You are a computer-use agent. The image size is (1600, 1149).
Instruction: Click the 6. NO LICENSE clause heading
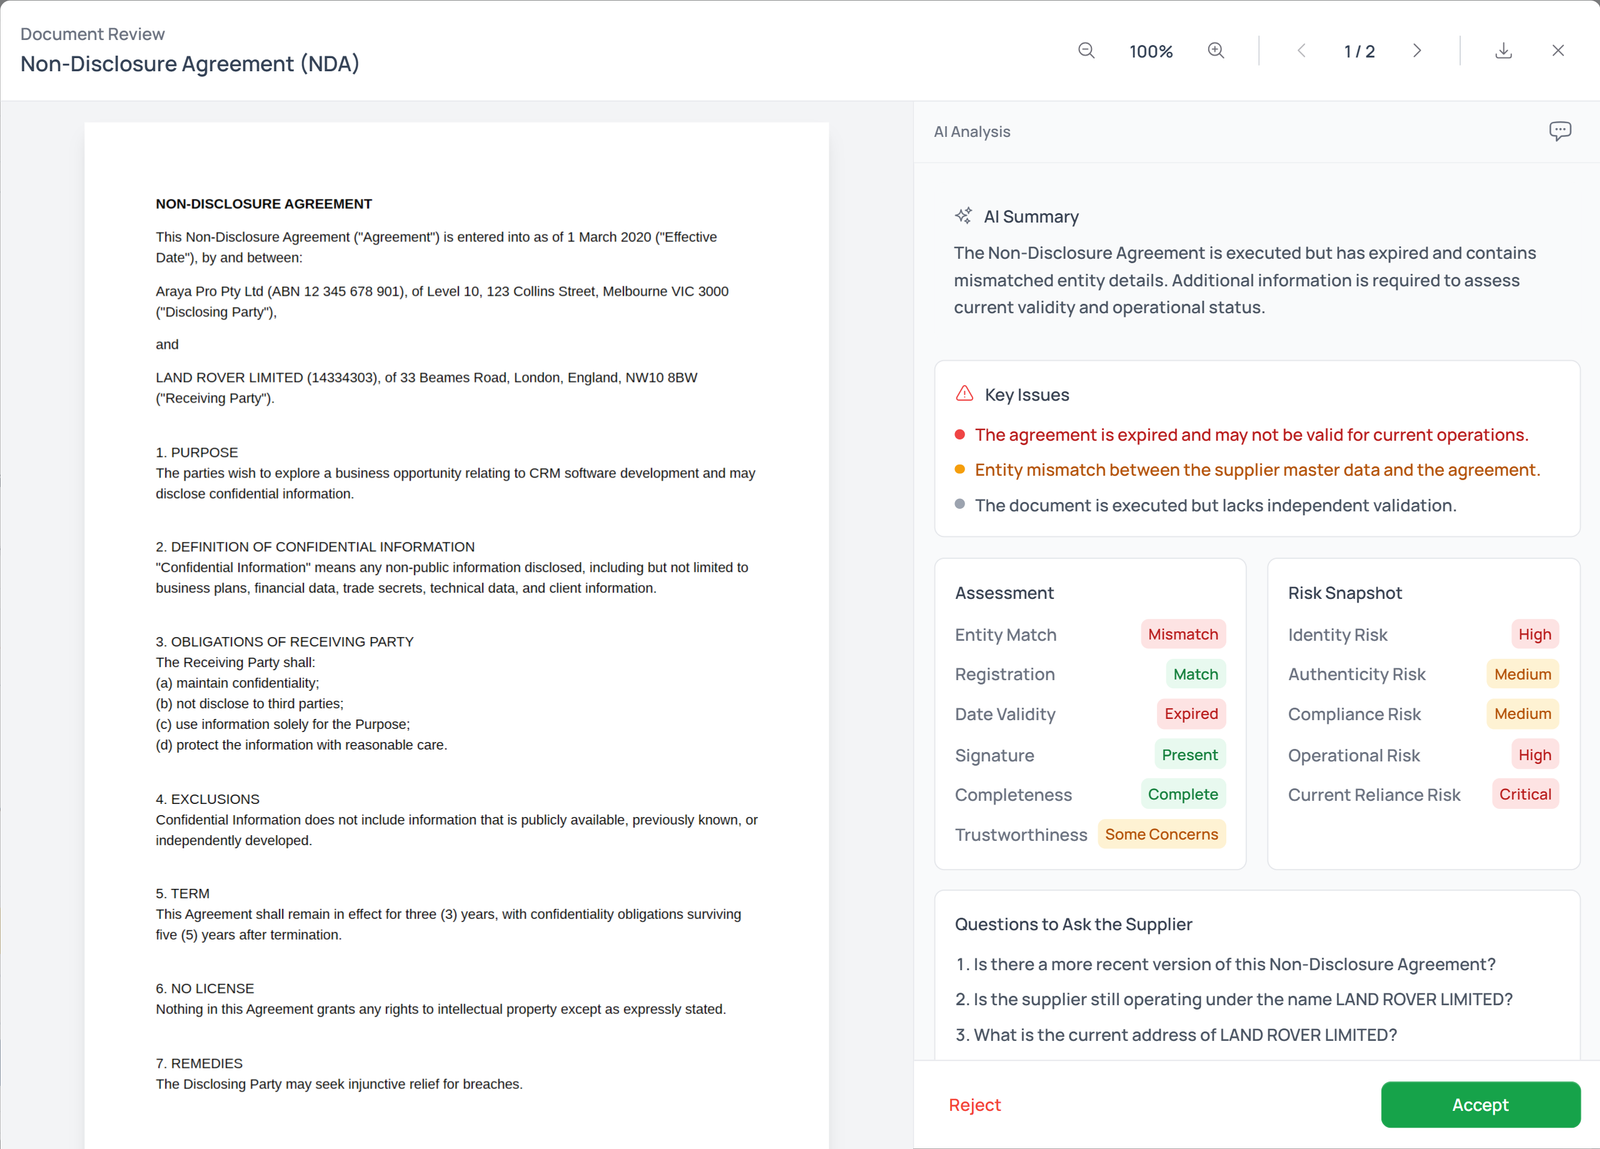click(x=205, y=988)
